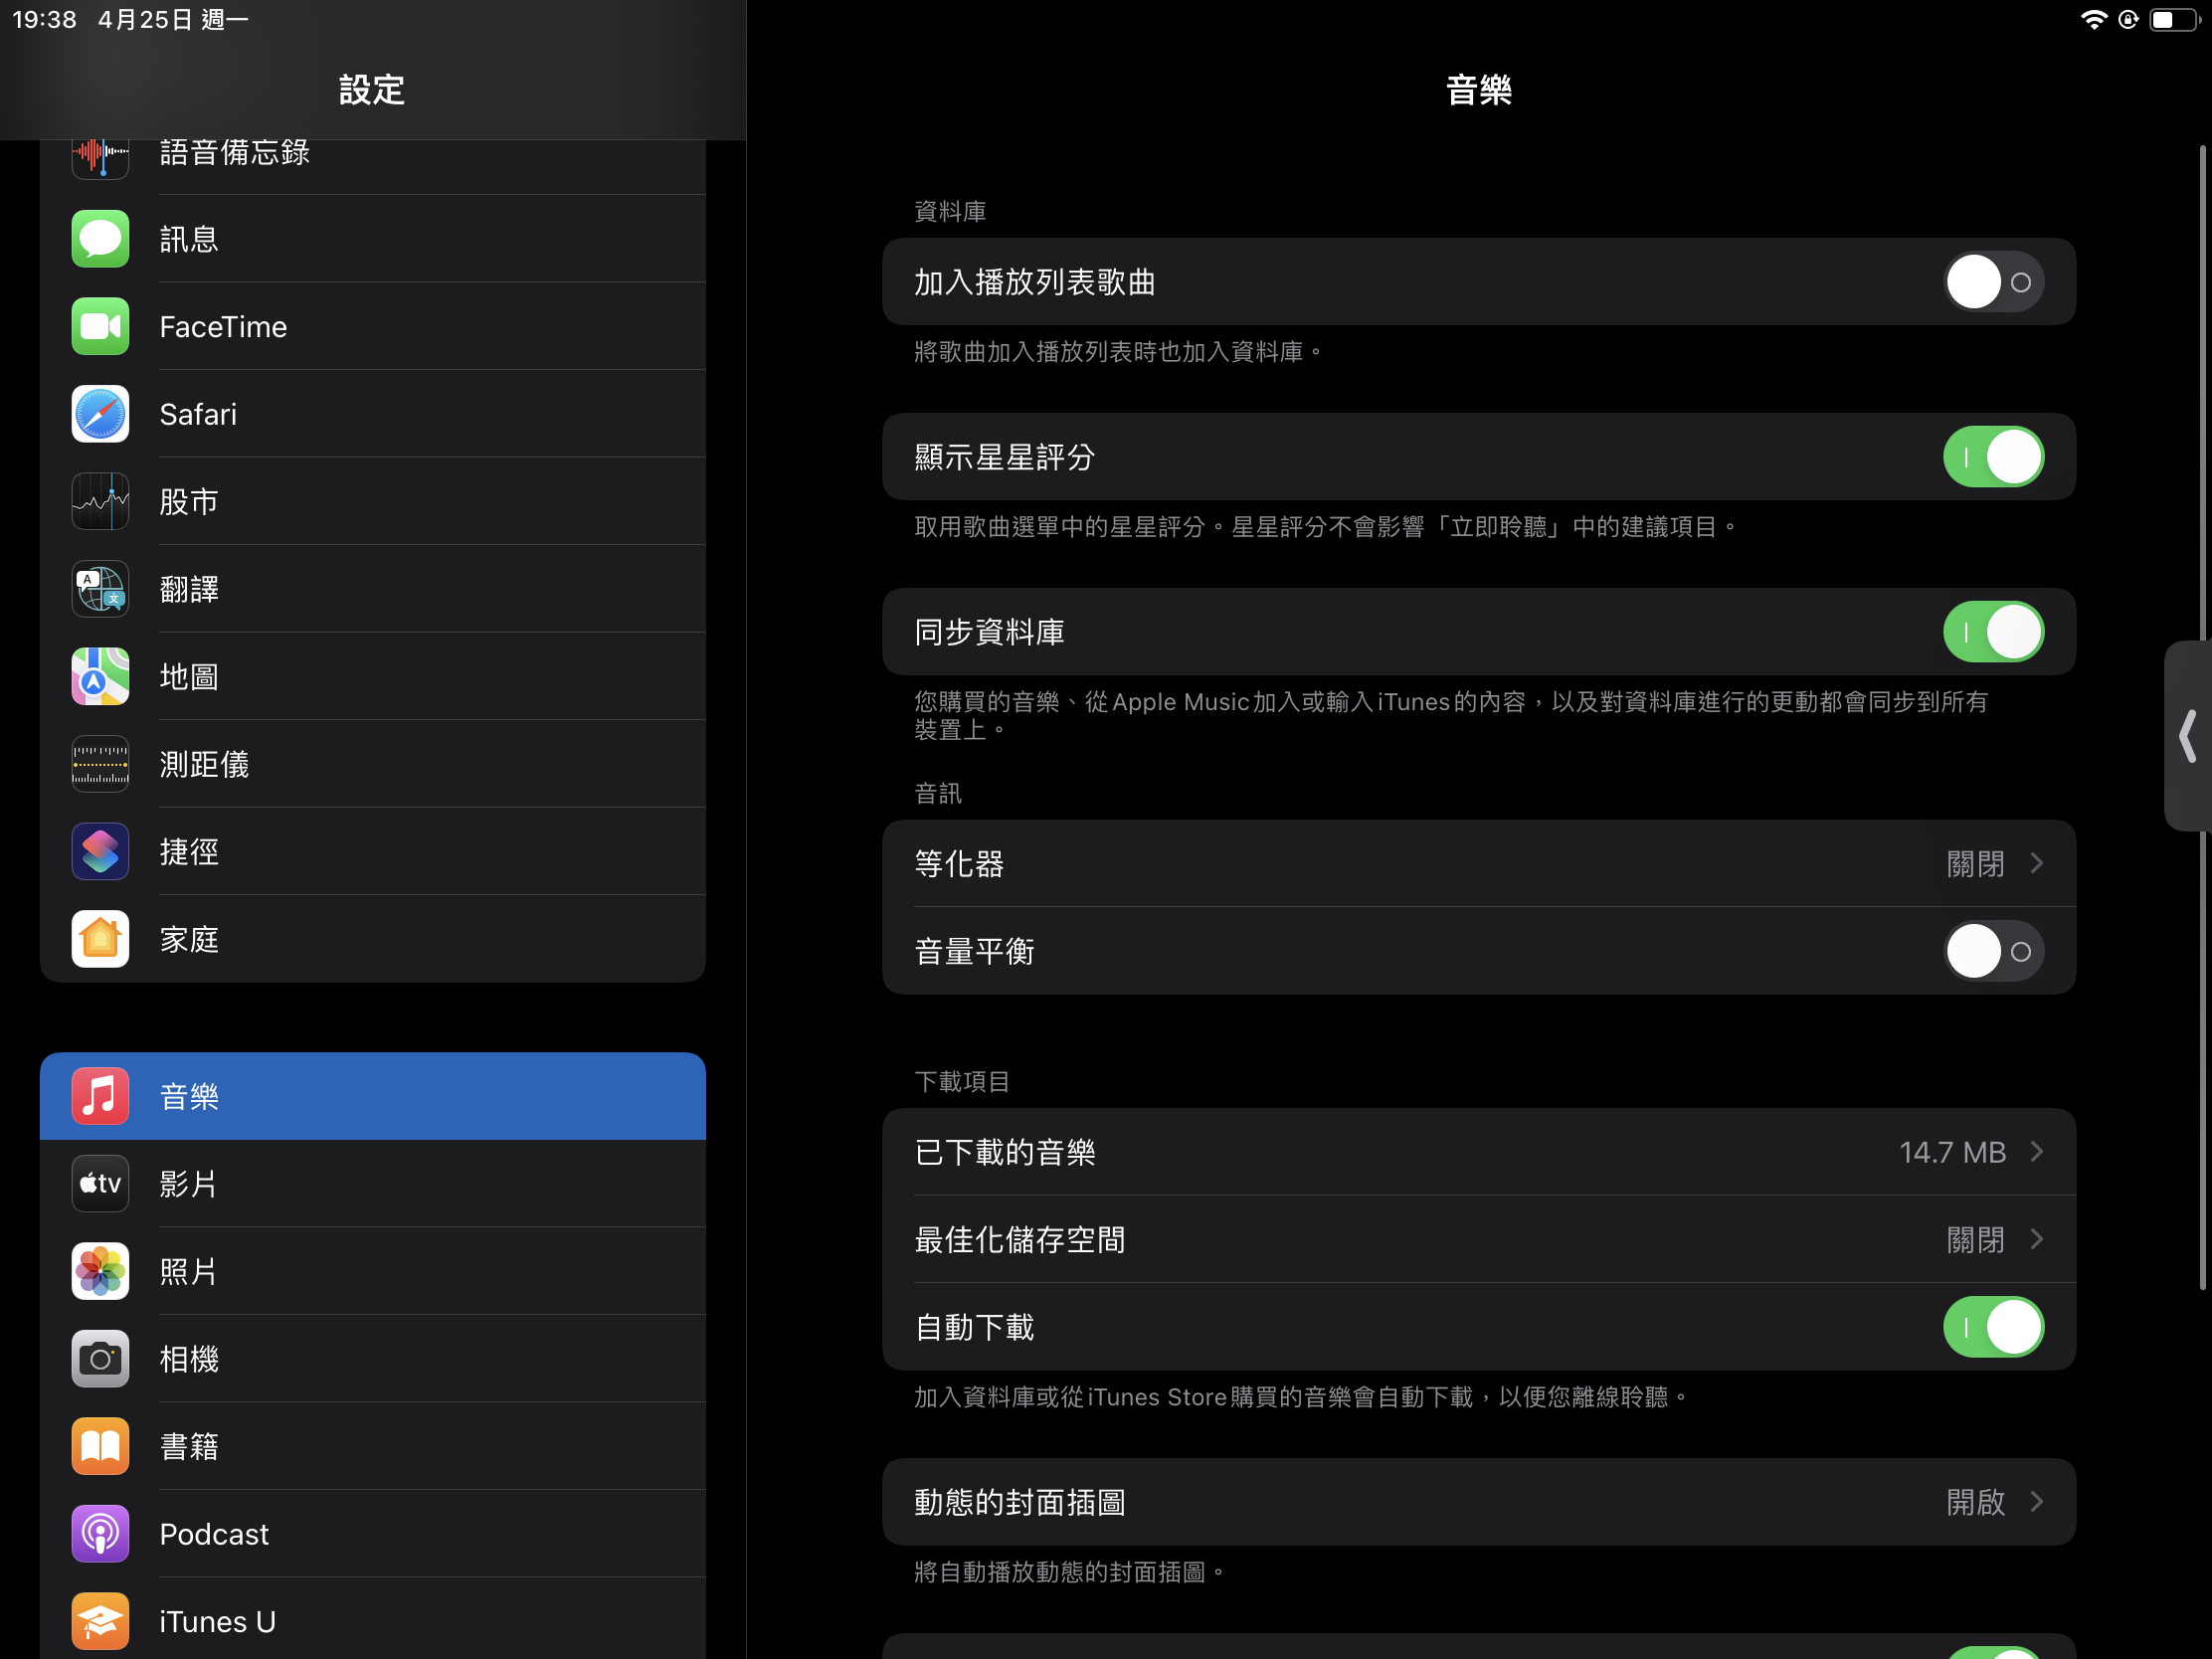This screenshot has height=1659, width=2212.
Task: Tap the slide-over handle on right edge
Action: click(x=2188, y=737)
